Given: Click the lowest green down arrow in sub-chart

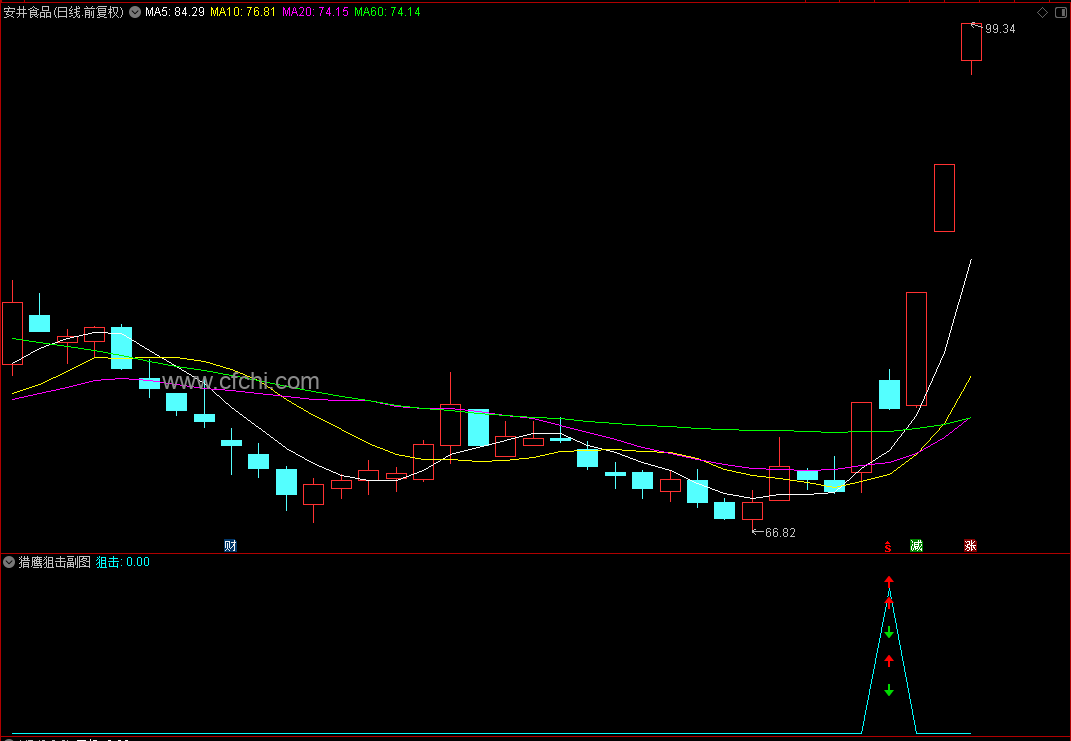Looking at the screenshot, I should (x=889, y=690).
